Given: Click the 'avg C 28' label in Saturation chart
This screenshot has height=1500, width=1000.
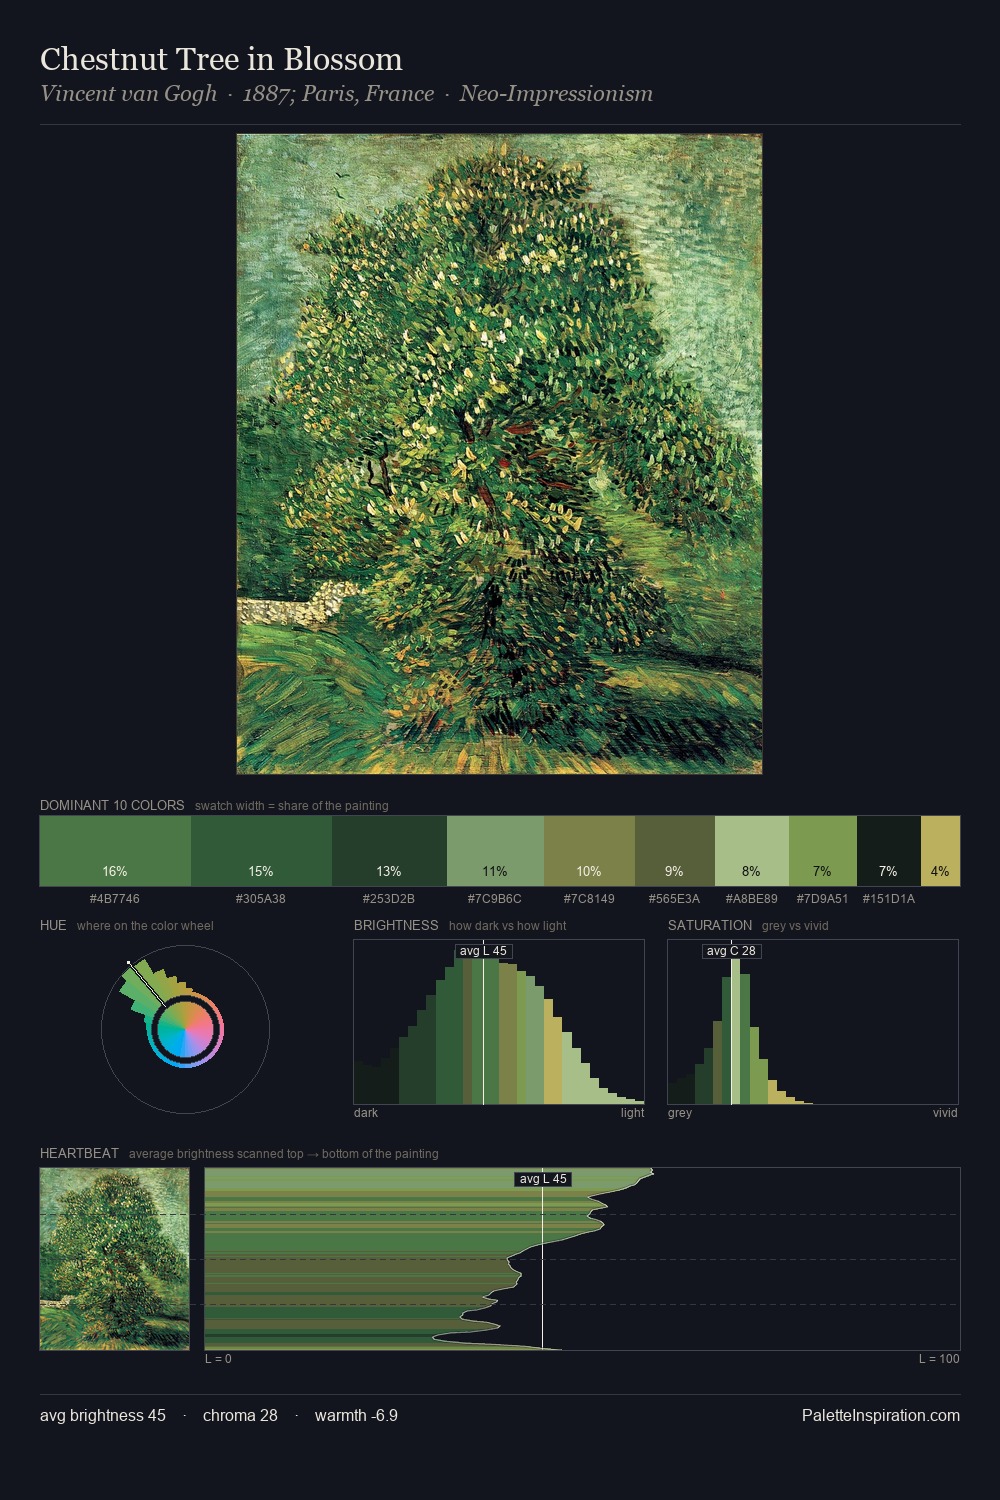Looking at the screenshot, I should click(731, 951).
